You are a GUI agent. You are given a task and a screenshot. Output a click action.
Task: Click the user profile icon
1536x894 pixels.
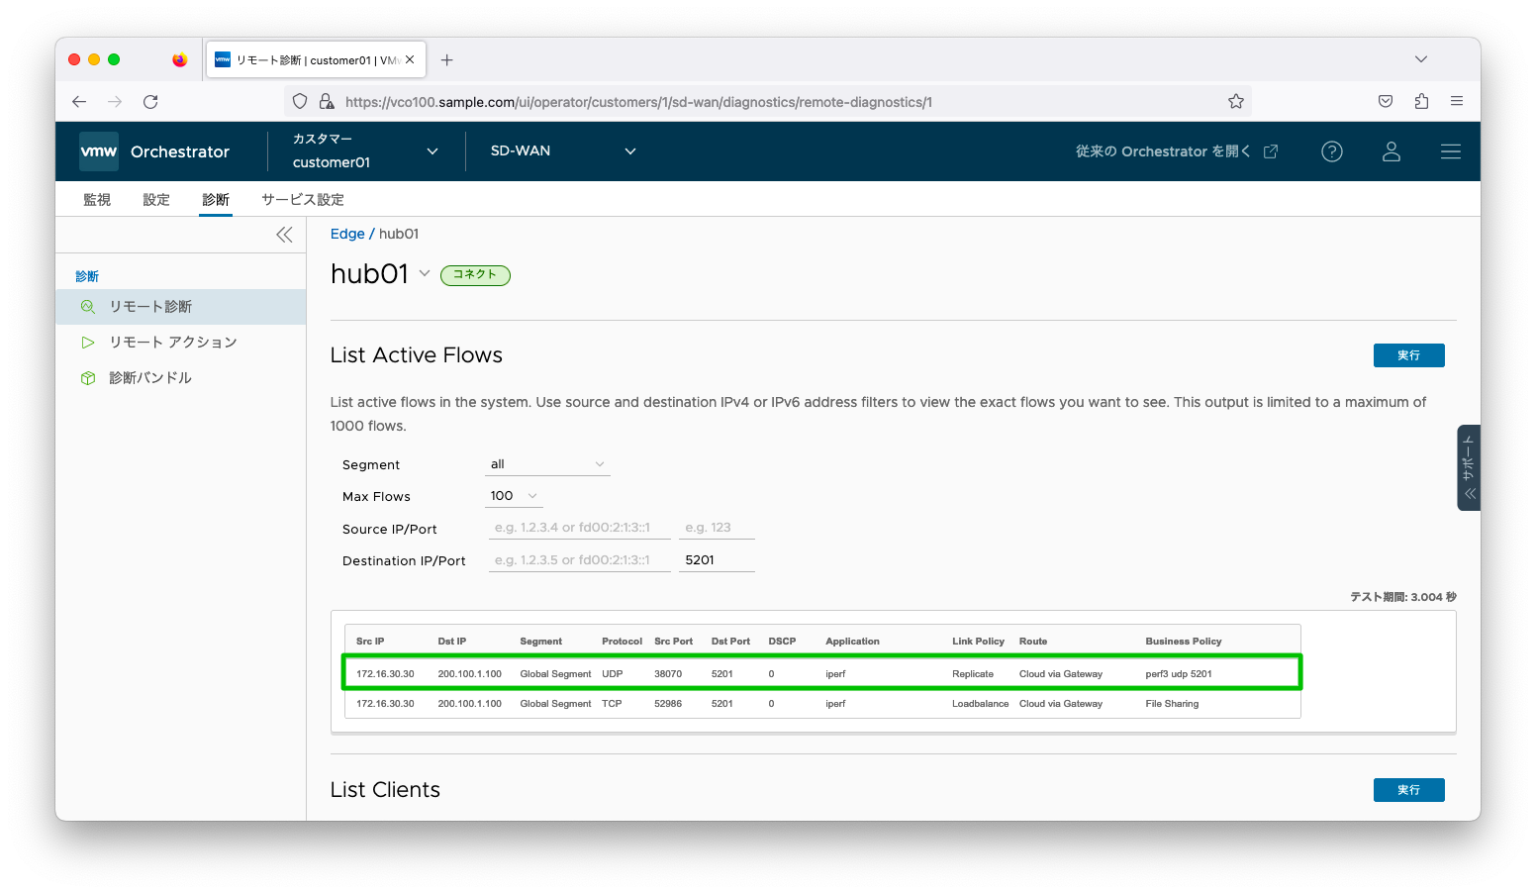tap(1392, 151)
